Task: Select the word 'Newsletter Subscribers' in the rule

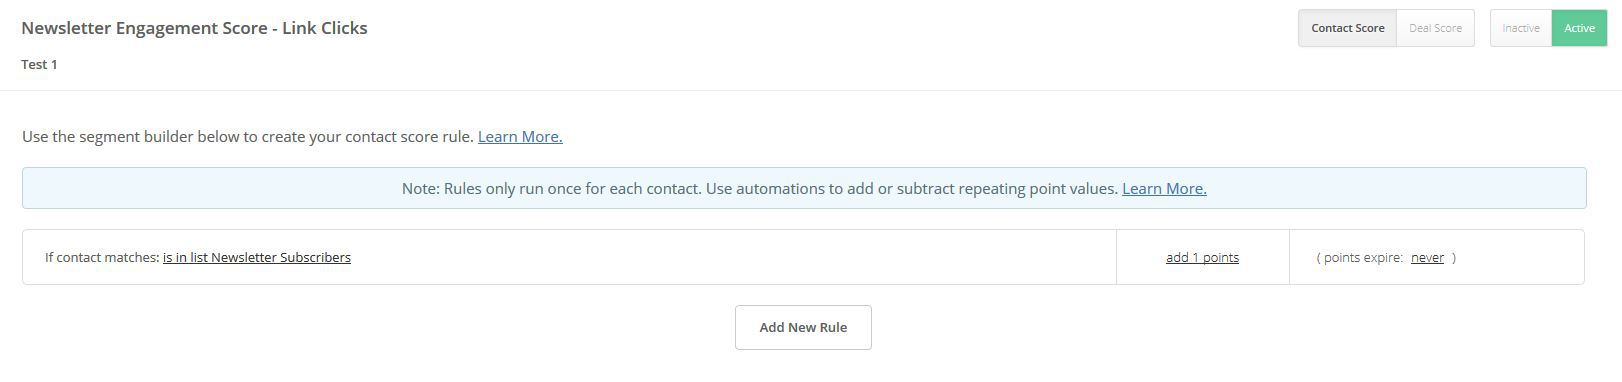Action: 281,257
